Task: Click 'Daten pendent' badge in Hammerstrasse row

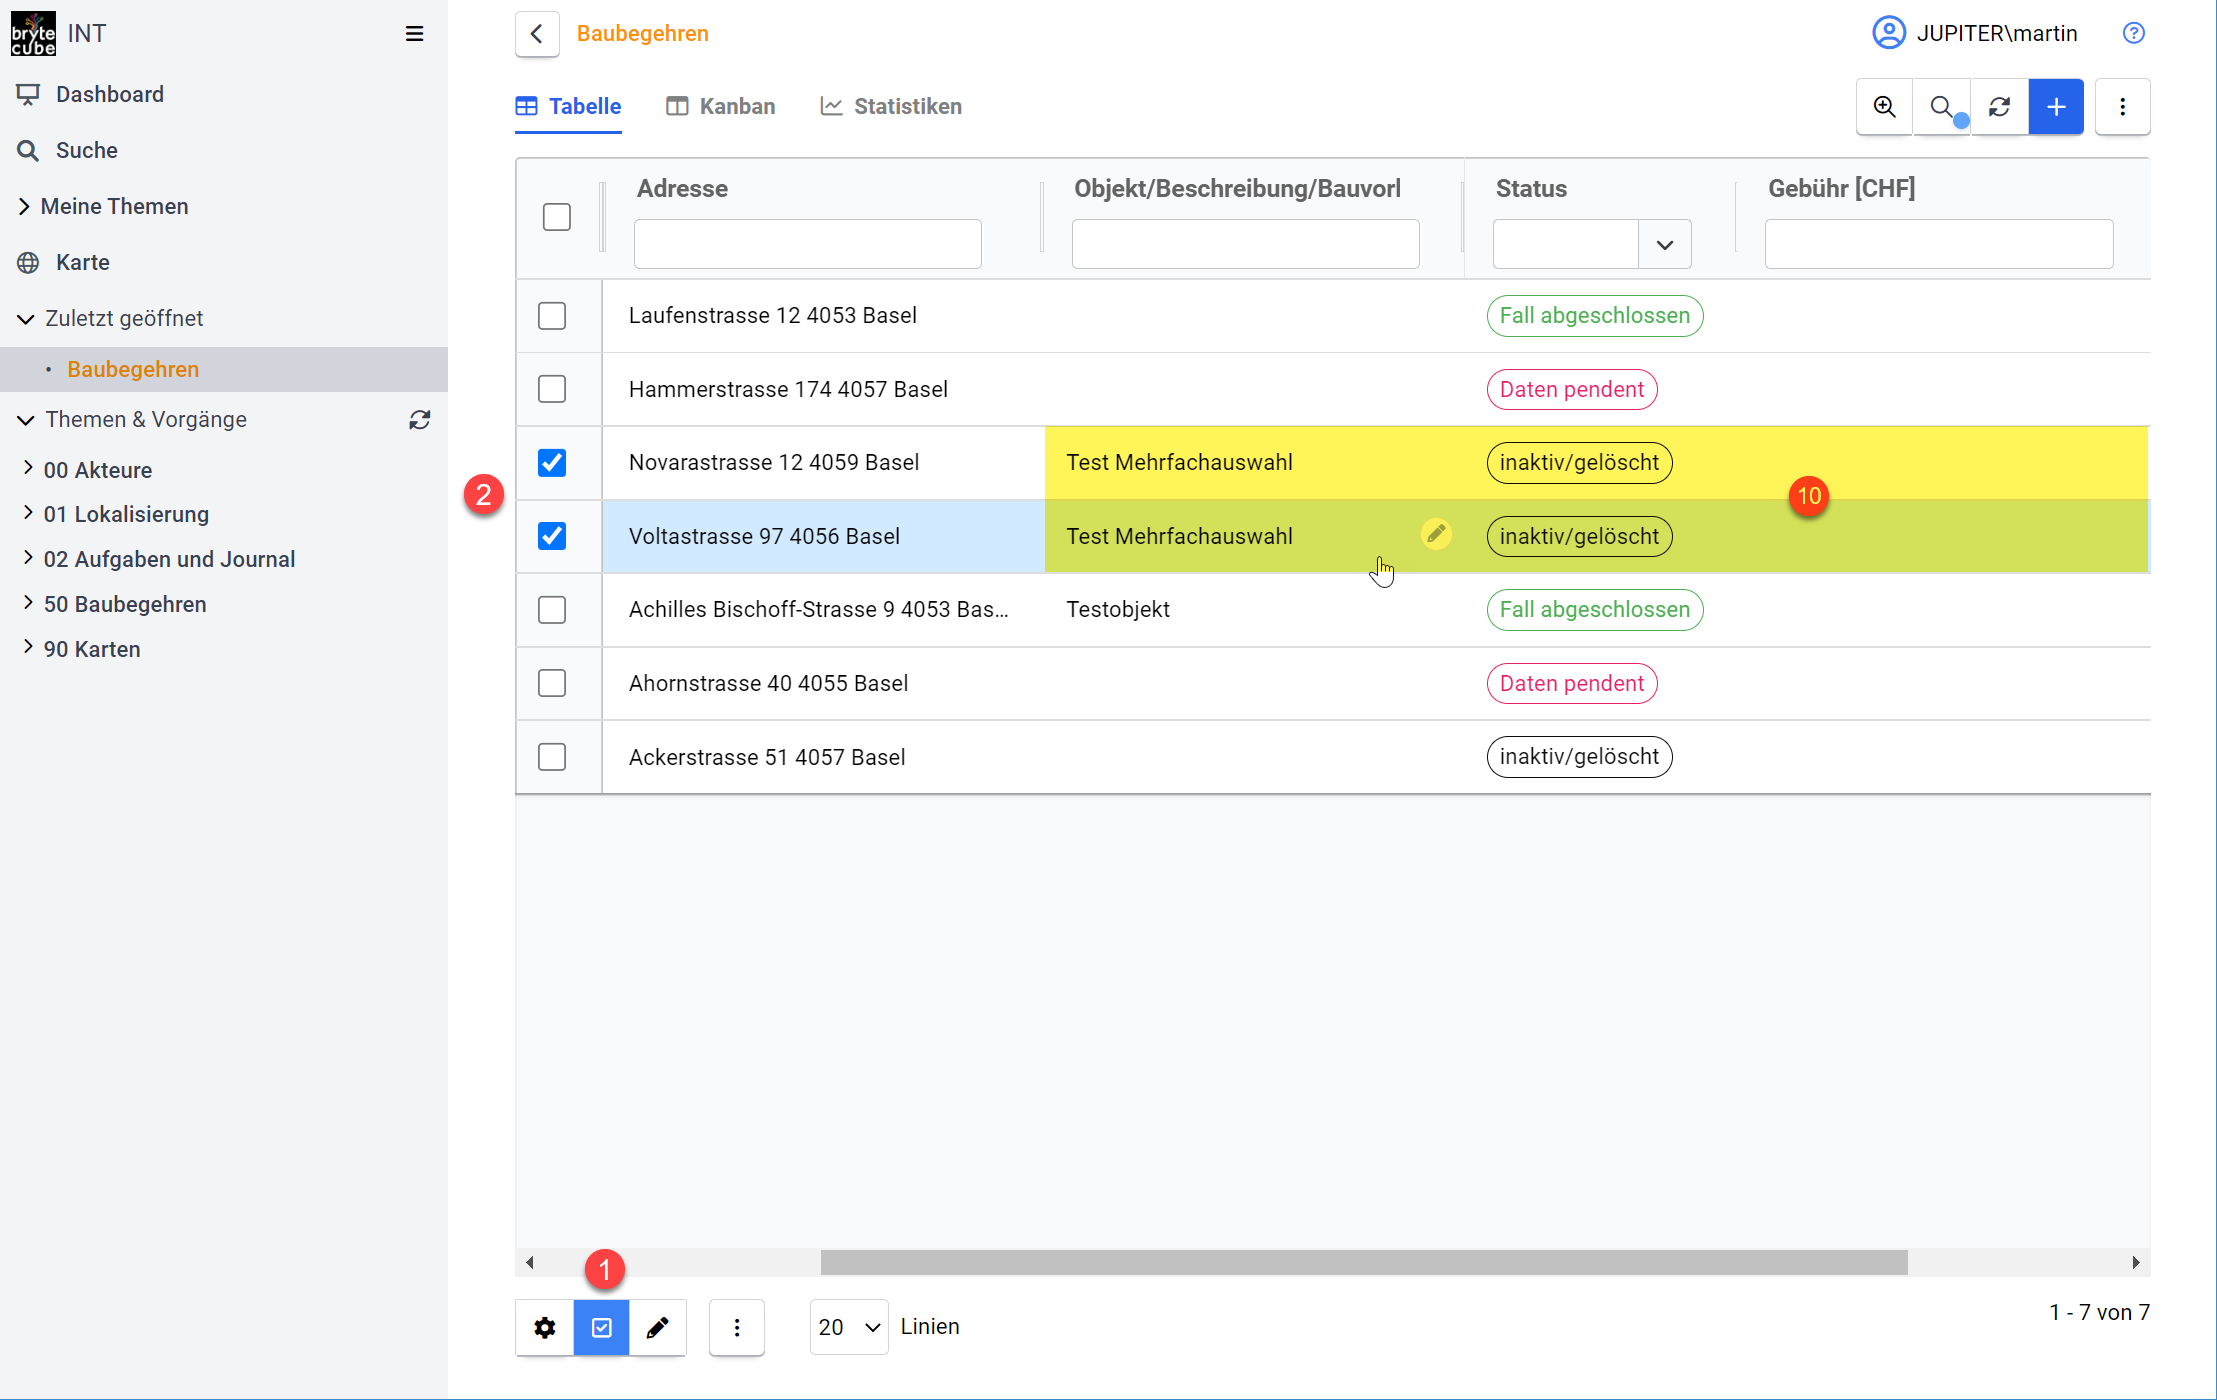Action: (x=1571, y=389)
